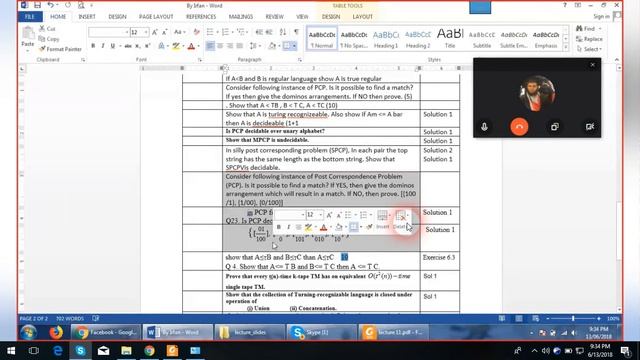The height and width of the screenshot is (360, 640).
Task: Open the Change Case dropdown
Action: click(179, 32)
